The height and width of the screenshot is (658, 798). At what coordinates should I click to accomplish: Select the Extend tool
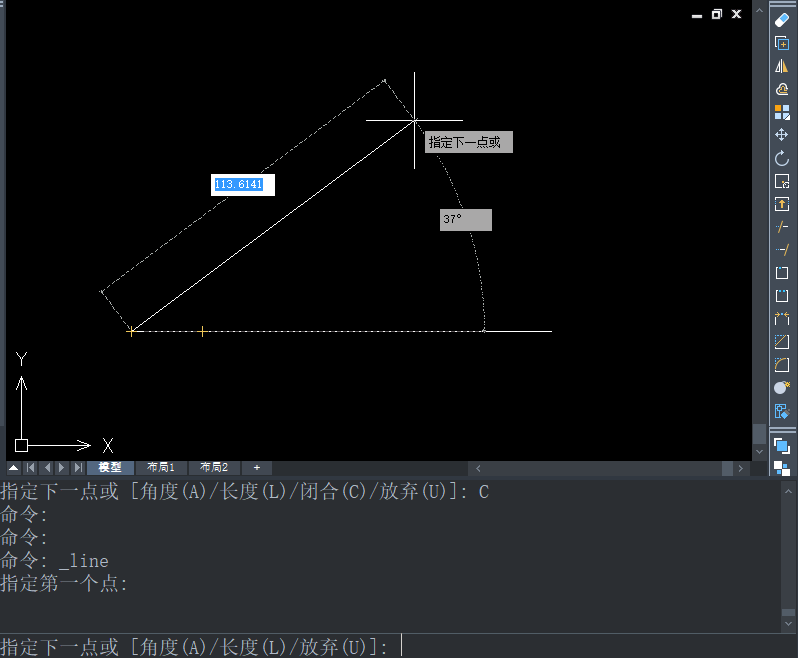tap(782, 250)
